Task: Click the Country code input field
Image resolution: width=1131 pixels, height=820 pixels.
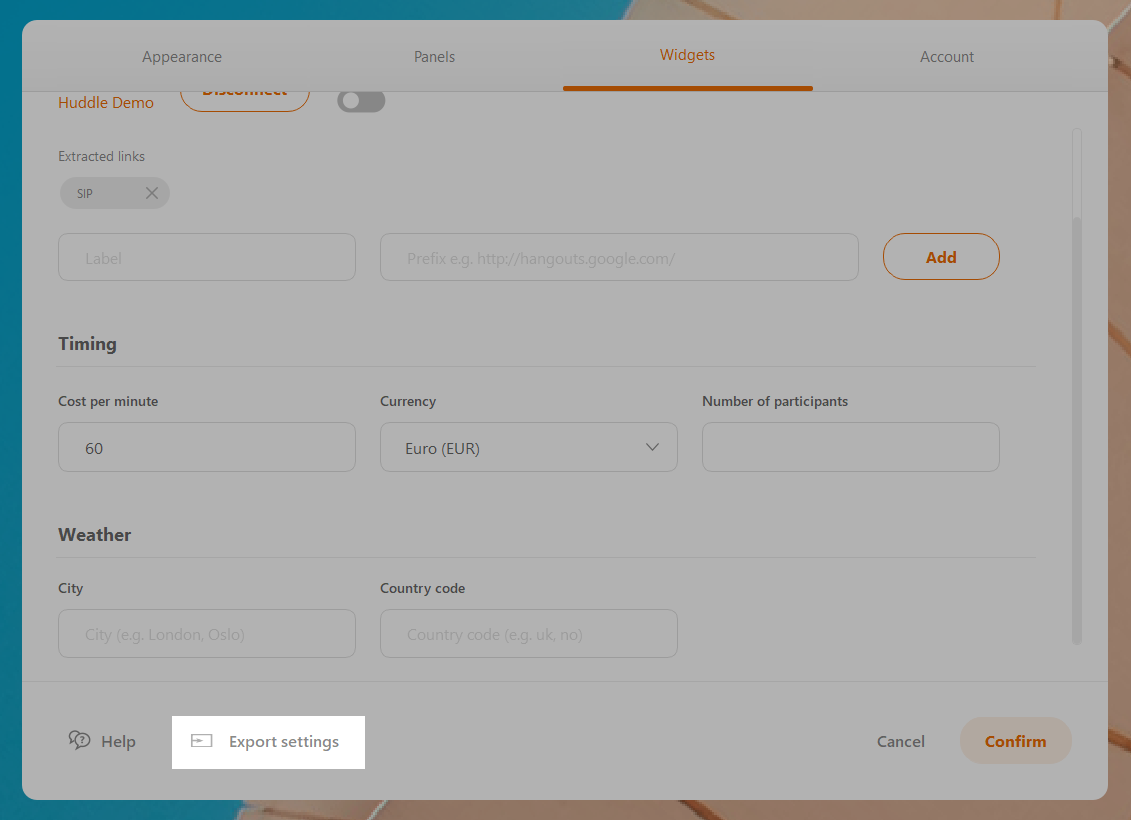Action: tap(528, 634)
